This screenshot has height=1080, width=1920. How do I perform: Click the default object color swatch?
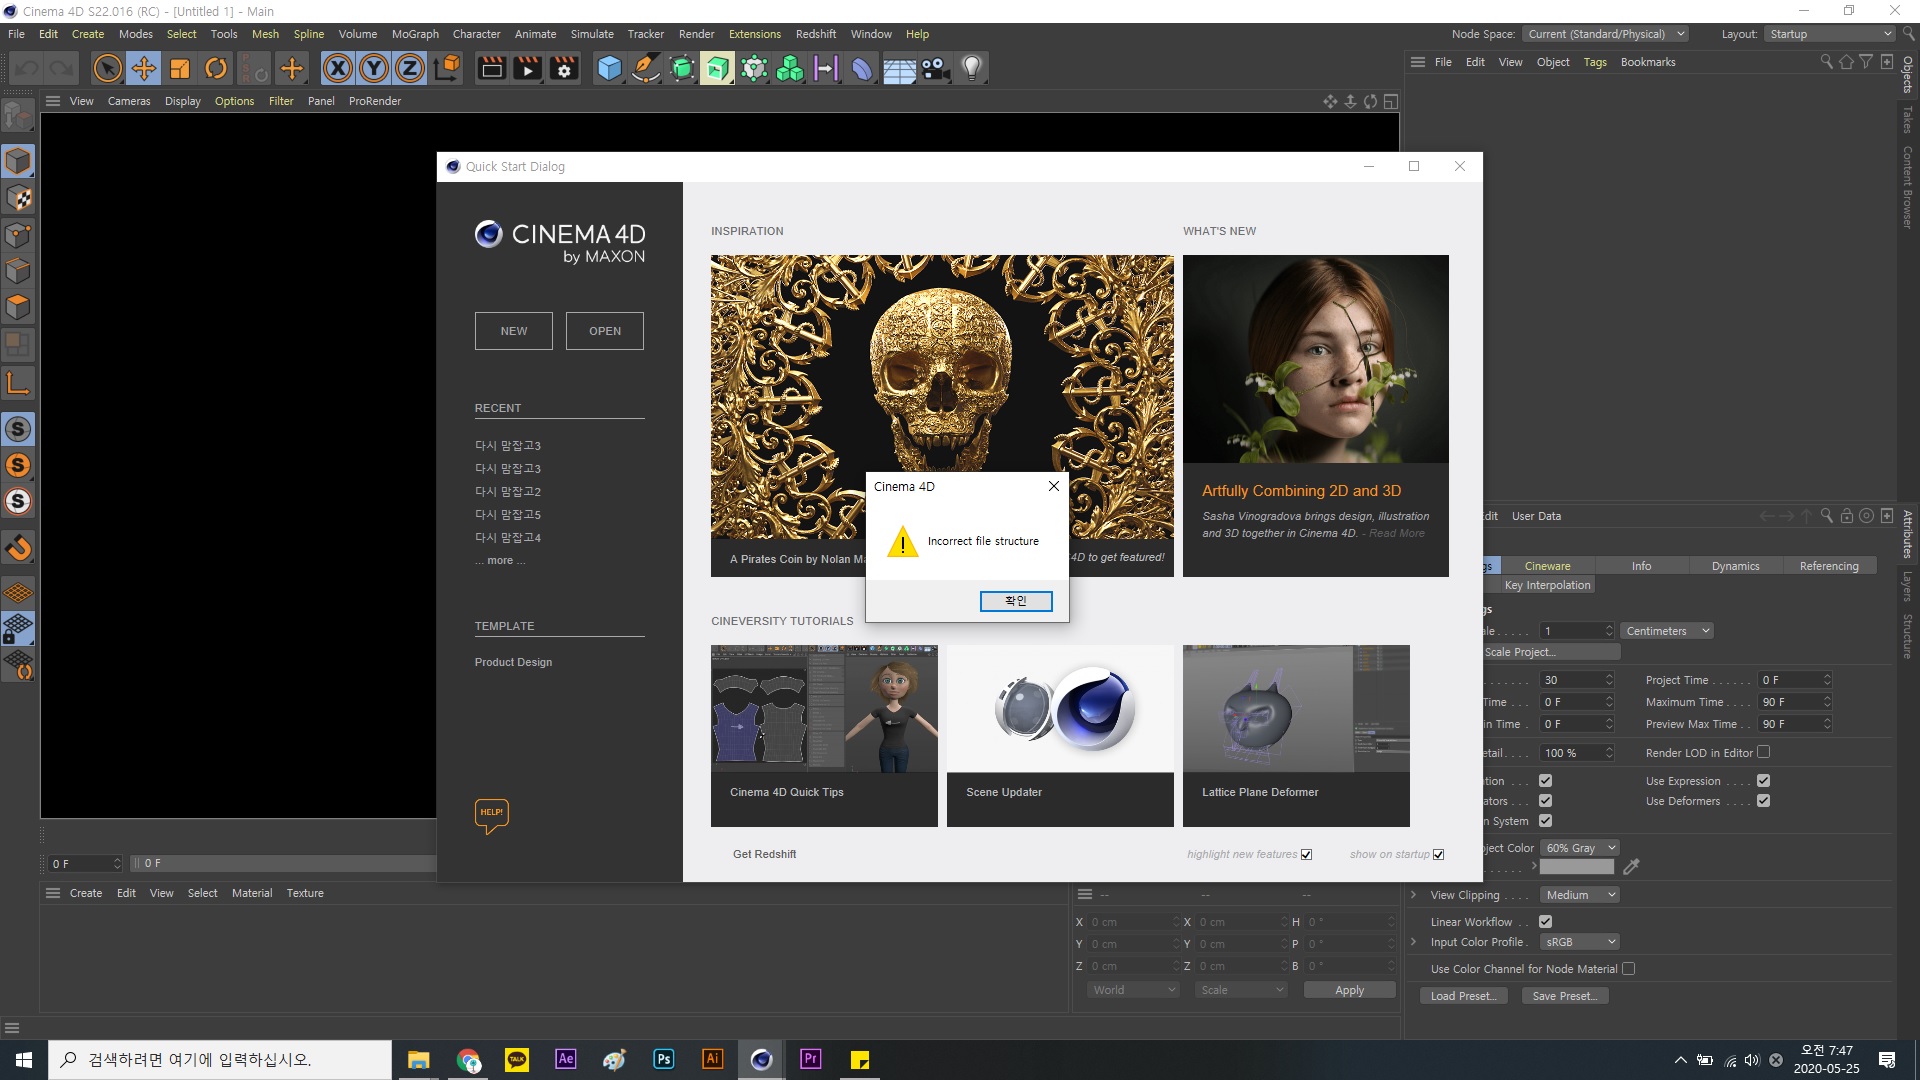[x=1577, y=867]
